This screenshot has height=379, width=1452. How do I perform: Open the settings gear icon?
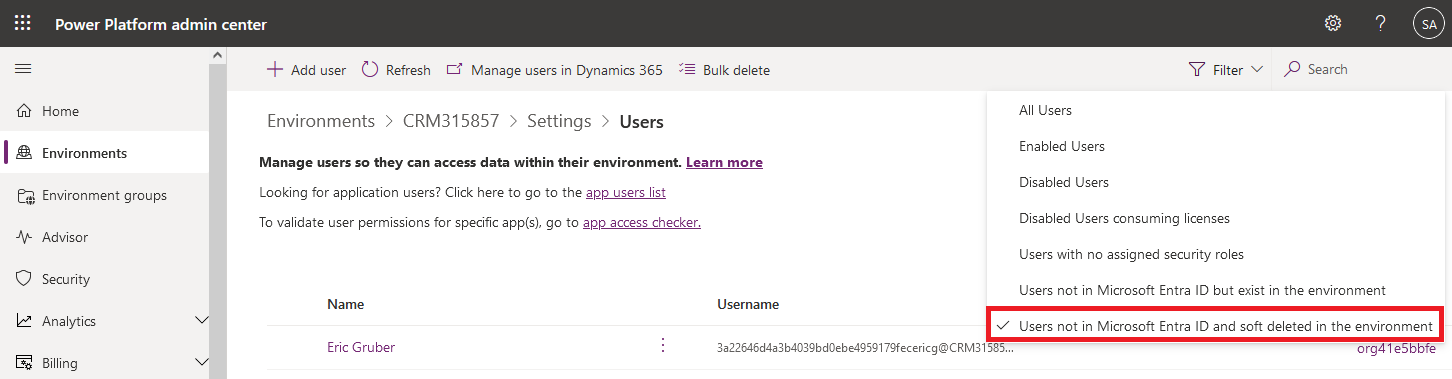[1333, 23]
